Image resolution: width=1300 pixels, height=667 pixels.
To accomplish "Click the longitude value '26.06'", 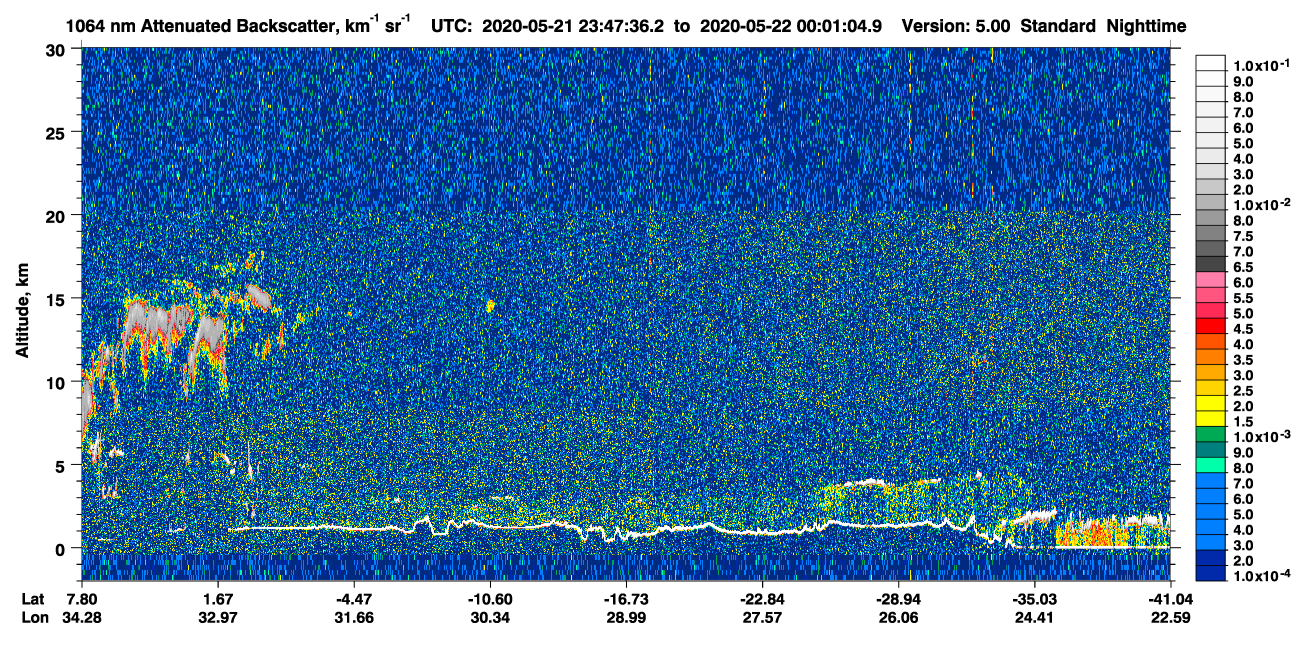I will click(899, 616).
